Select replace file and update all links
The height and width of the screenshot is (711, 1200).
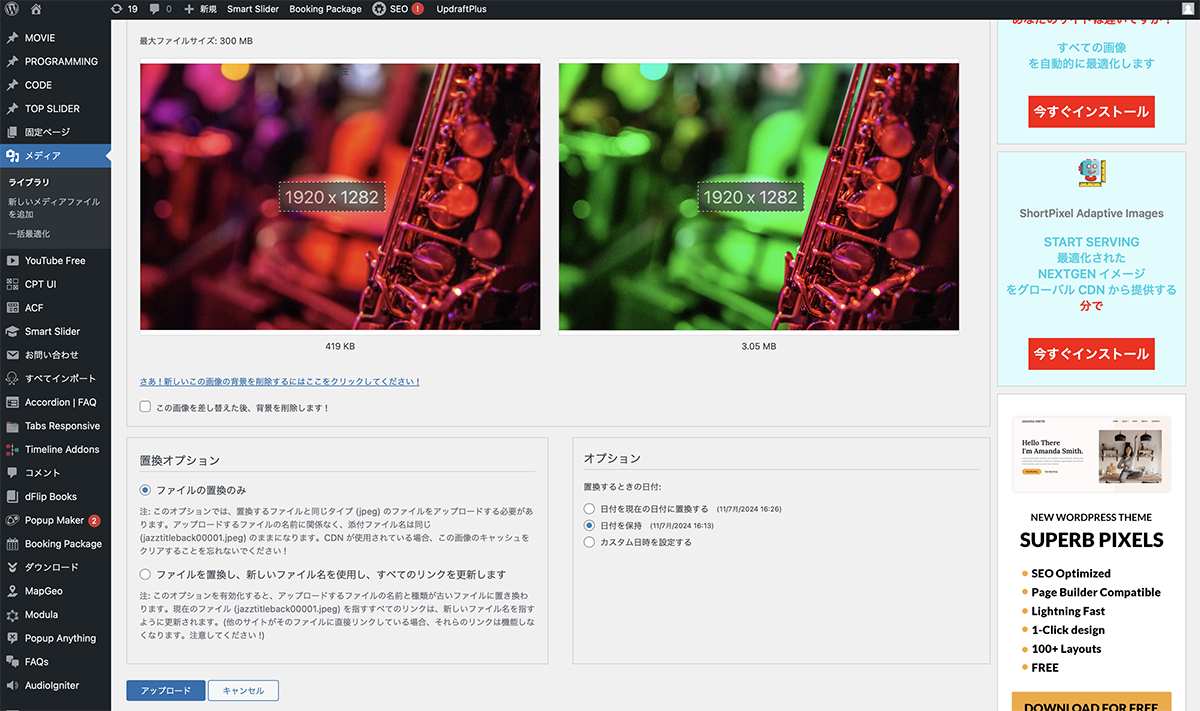pyautogui.click(x=146, y=575)
